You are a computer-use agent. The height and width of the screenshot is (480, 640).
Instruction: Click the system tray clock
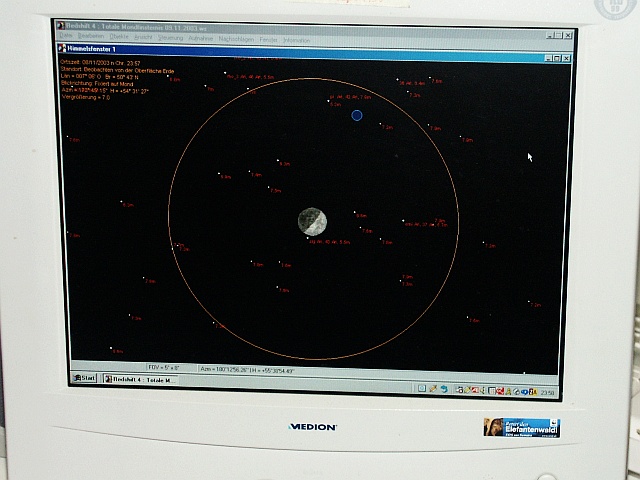coord(547,393)
